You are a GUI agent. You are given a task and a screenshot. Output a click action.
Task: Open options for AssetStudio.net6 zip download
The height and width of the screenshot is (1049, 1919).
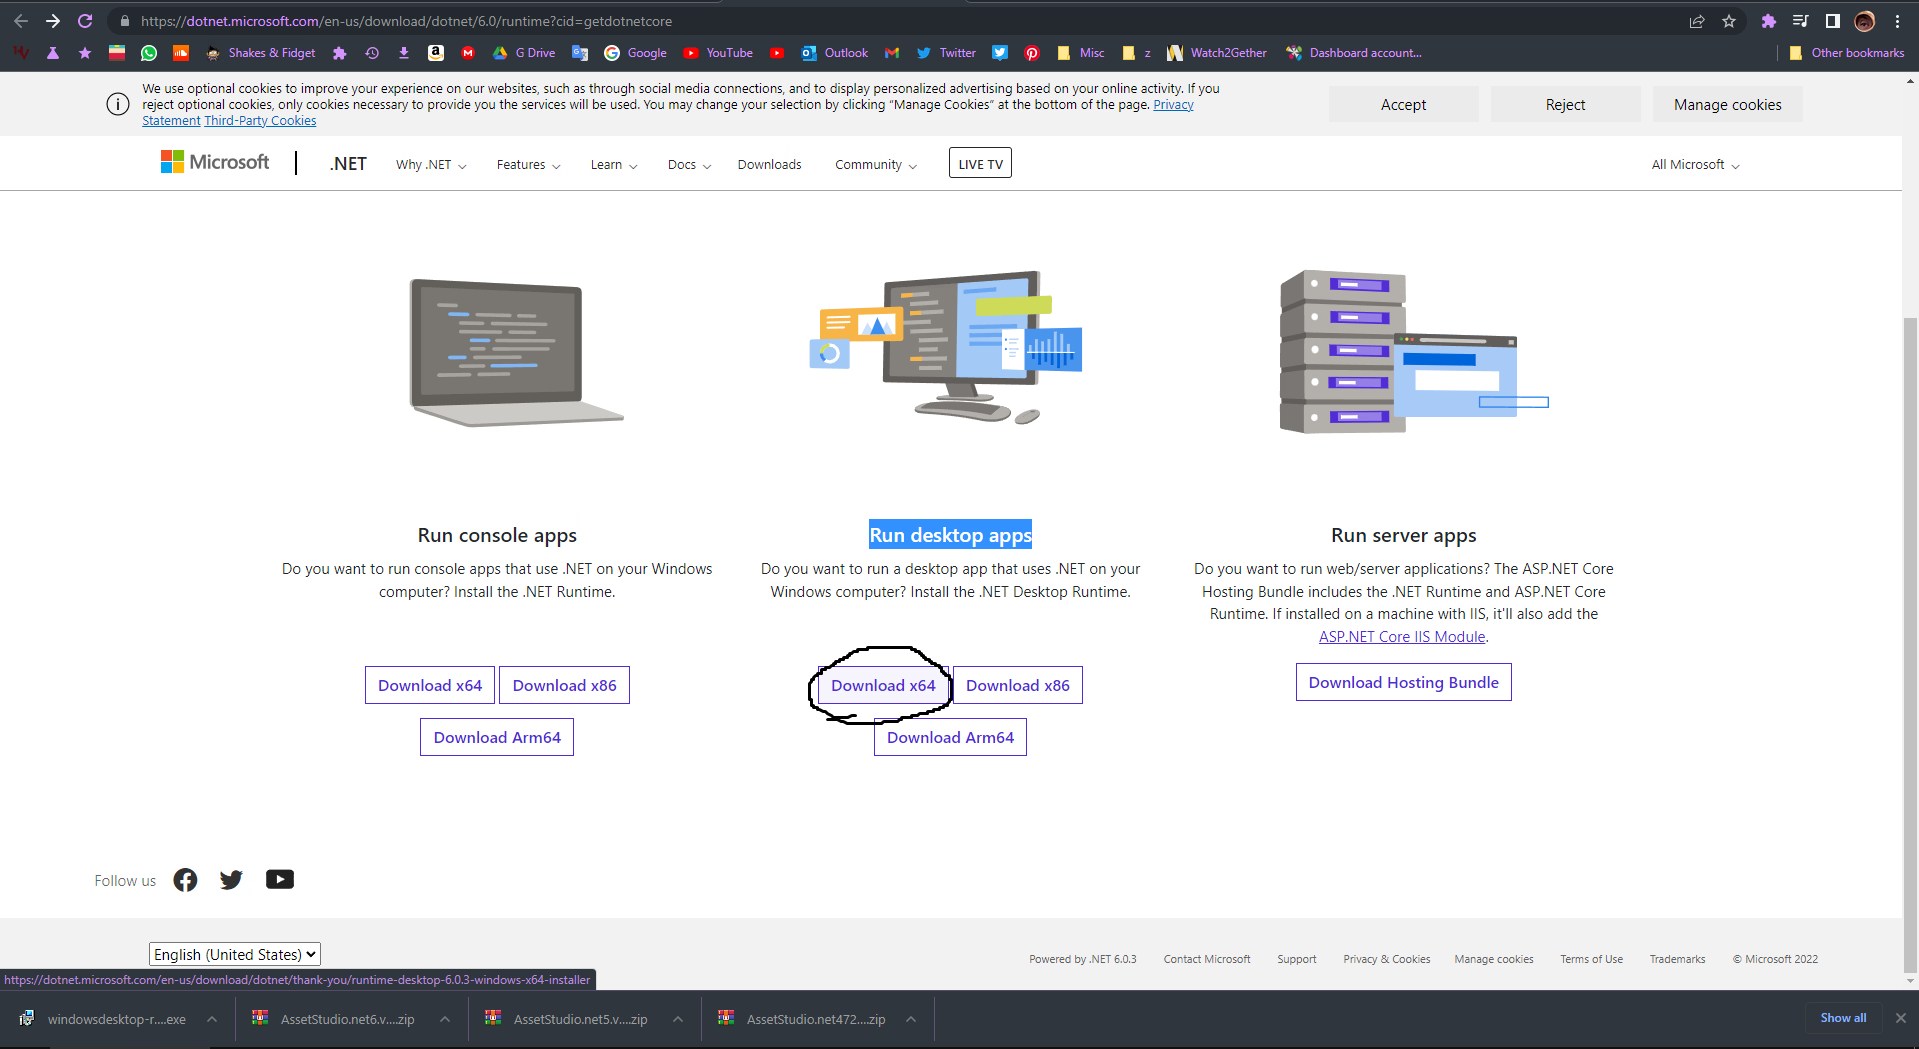[x=445, y=1019]
